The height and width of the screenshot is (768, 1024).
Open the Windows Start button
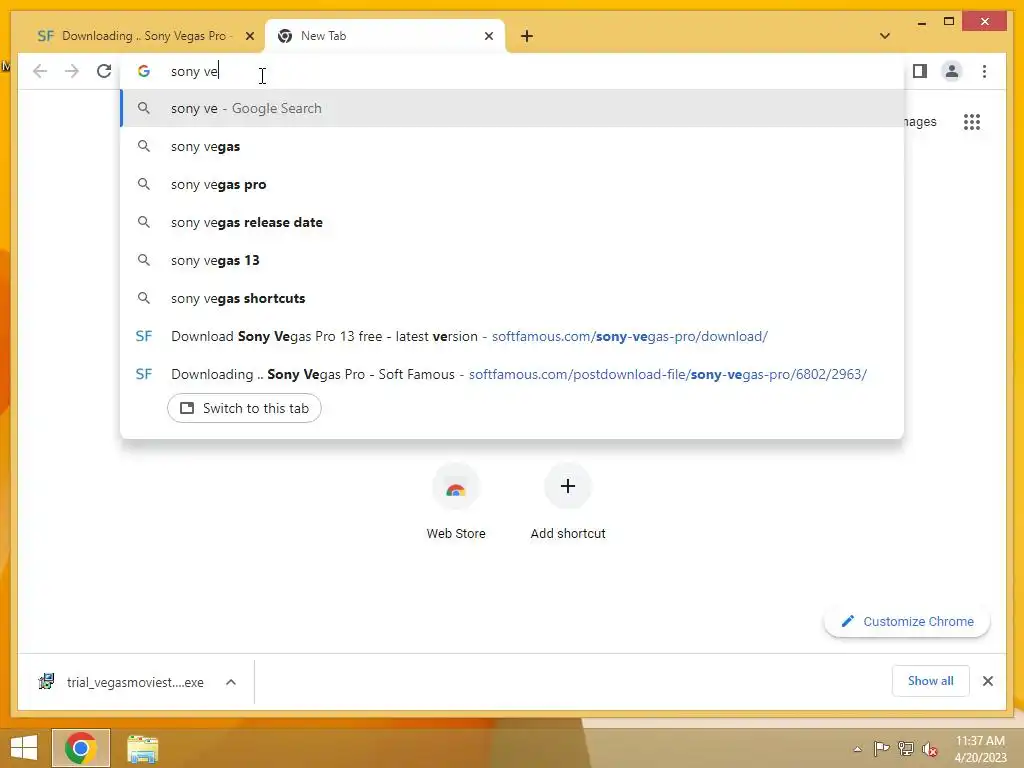point(24,748)
